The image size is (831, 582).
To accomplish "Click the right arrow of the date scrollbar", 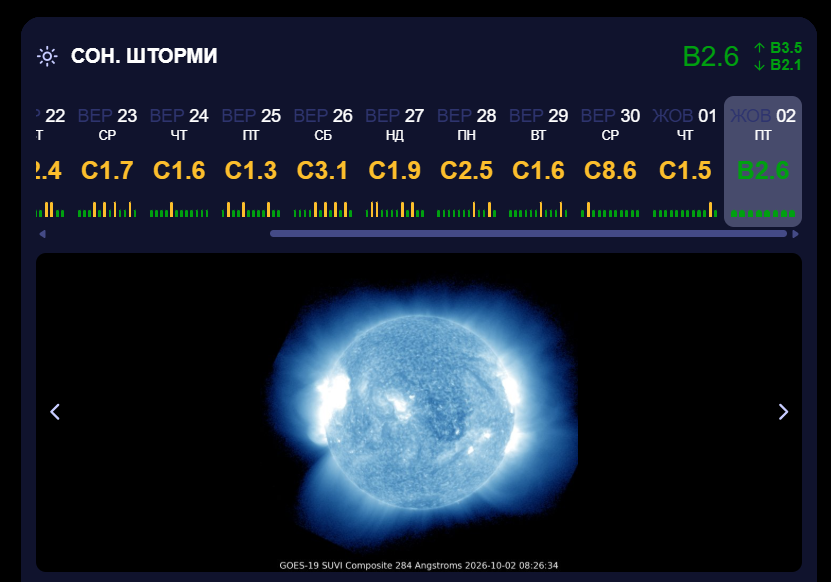I will coord(795,234).
